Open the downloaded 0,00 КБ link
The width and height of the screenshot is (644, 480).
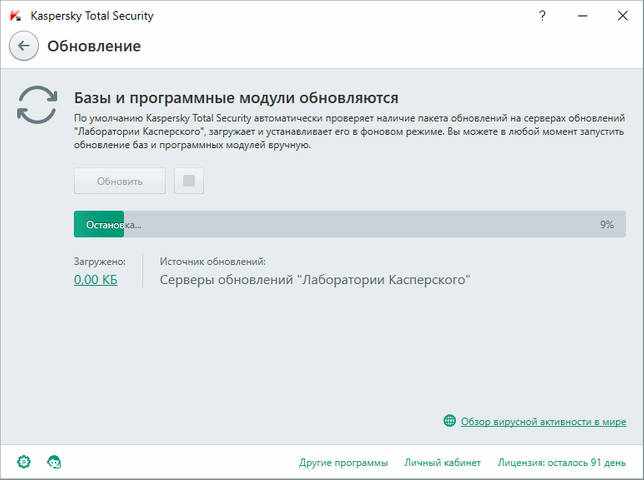point(96,280)
